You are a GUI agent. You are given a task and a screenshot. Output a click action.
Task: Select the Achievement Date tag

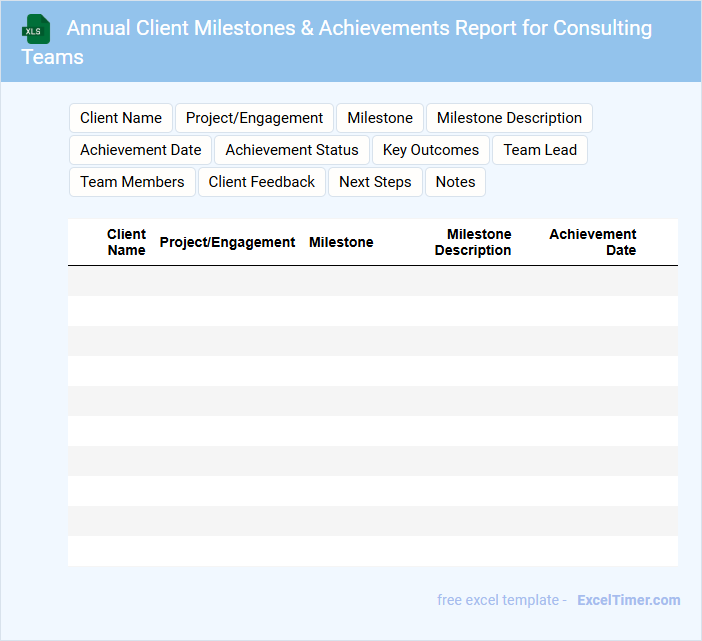[140, 150]
